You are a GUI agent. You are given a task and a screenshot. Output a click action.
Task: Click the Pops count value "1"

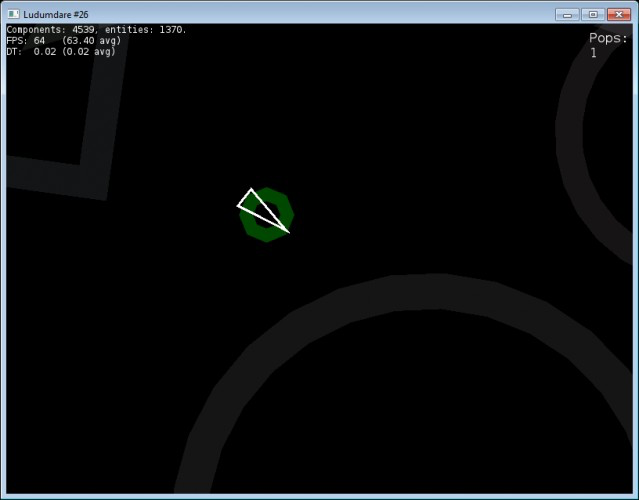(x=593, y=53)
